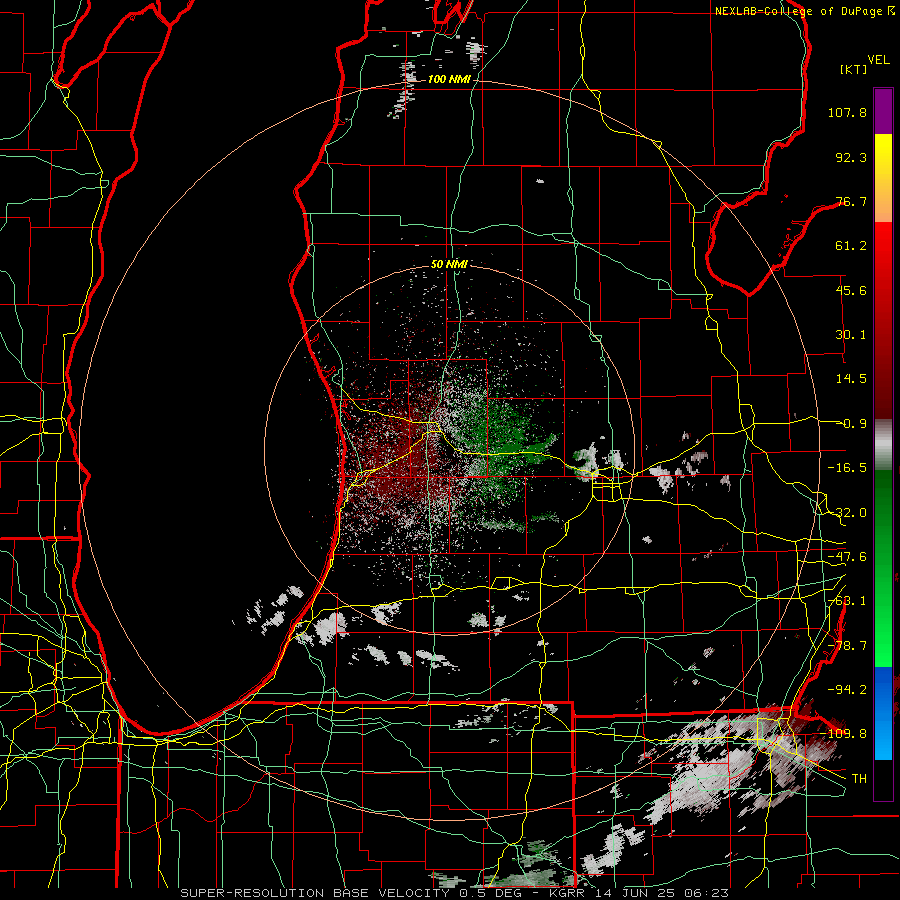Select the 92.3 scale value
The width and height of the screenshot is (900, 900).
[x=851, y=157]
